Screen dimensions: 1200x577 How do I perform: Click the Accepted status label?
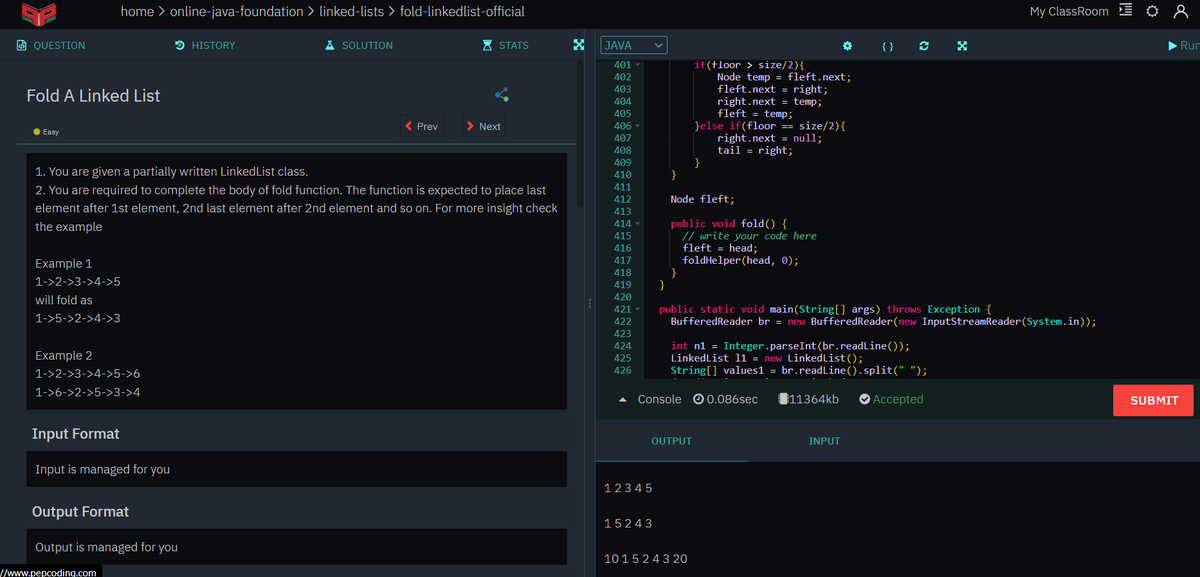point(891,399)
